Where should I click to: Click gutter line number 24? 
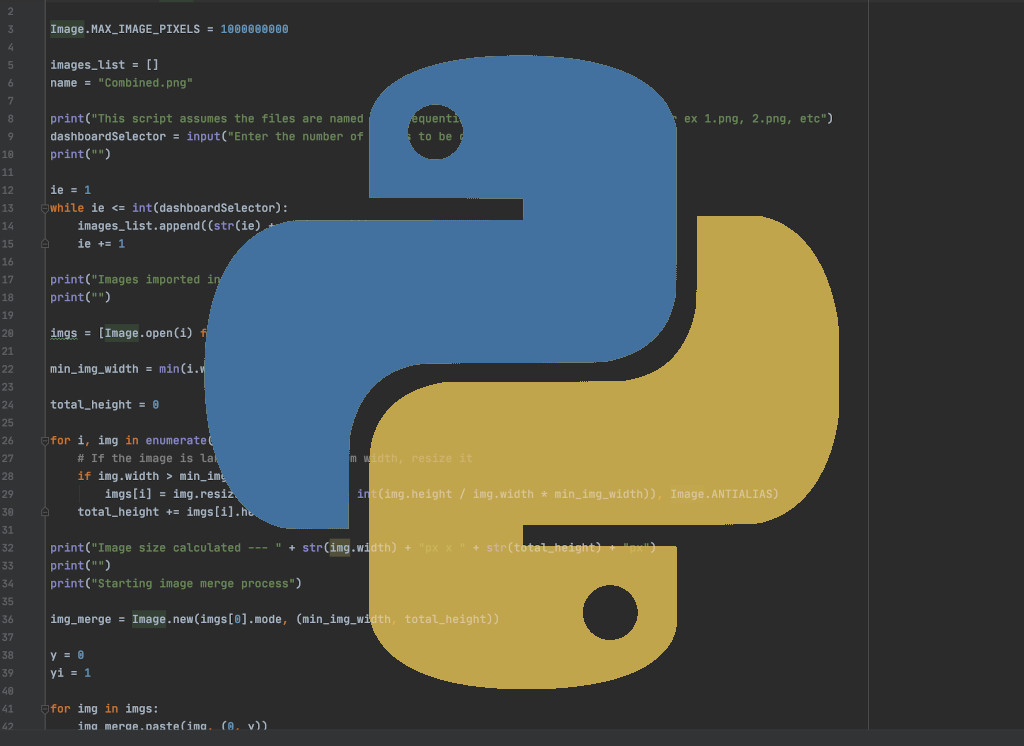8,405
